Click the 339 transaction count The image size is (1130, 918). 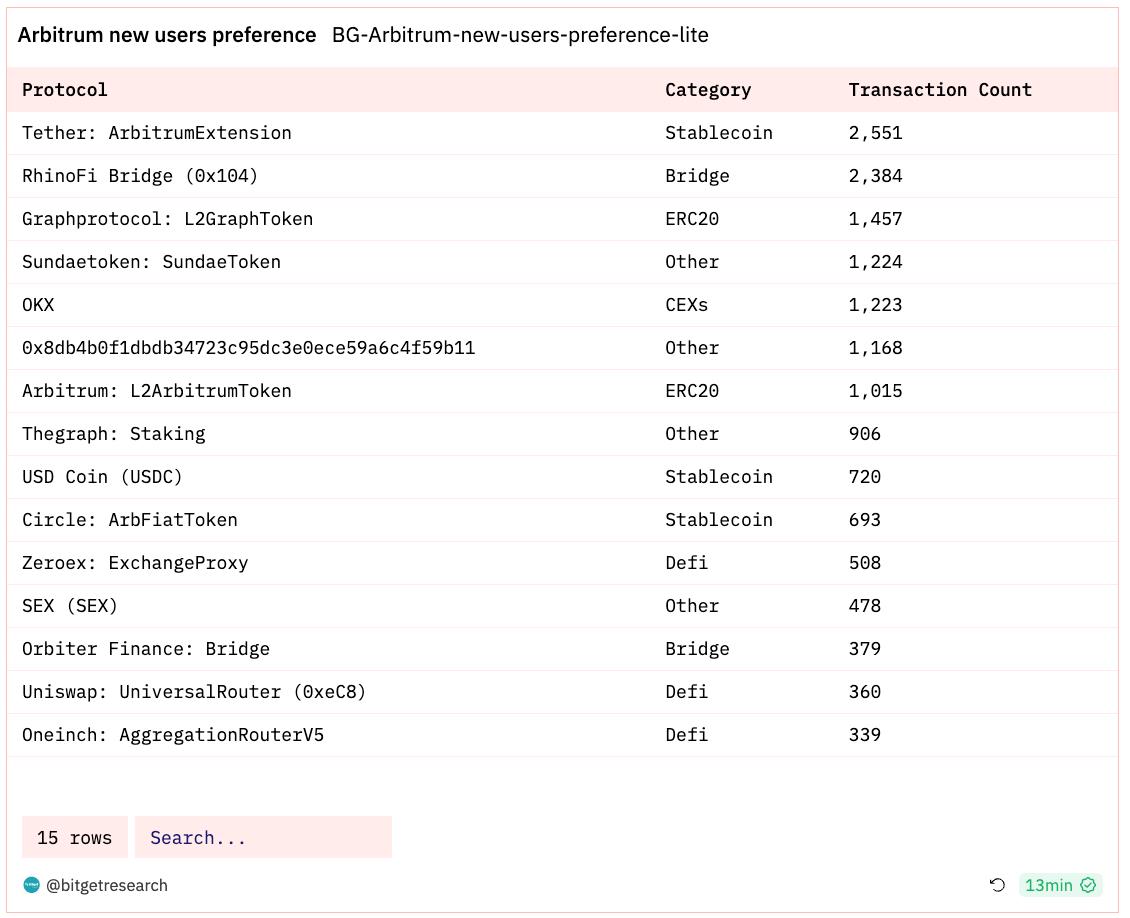click(864, 734)
